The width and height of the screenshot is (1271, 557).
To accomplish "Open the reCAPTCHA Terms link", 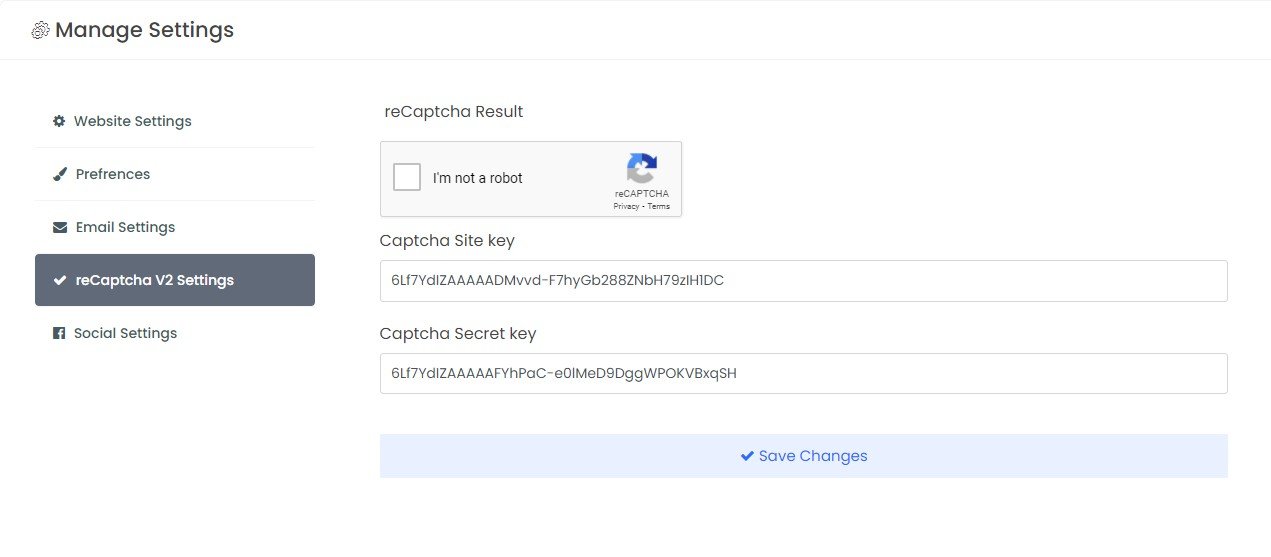I will click(x=659, y=207).
